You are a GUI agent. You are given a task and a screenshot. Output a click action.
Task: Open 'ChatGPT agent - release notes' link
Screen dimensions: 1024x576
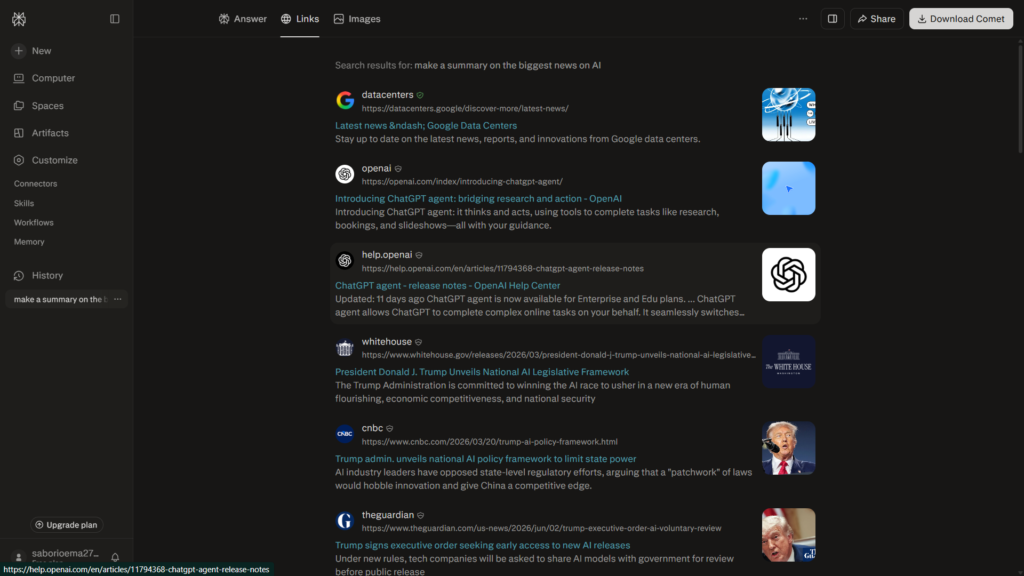[x=447, y=286]
